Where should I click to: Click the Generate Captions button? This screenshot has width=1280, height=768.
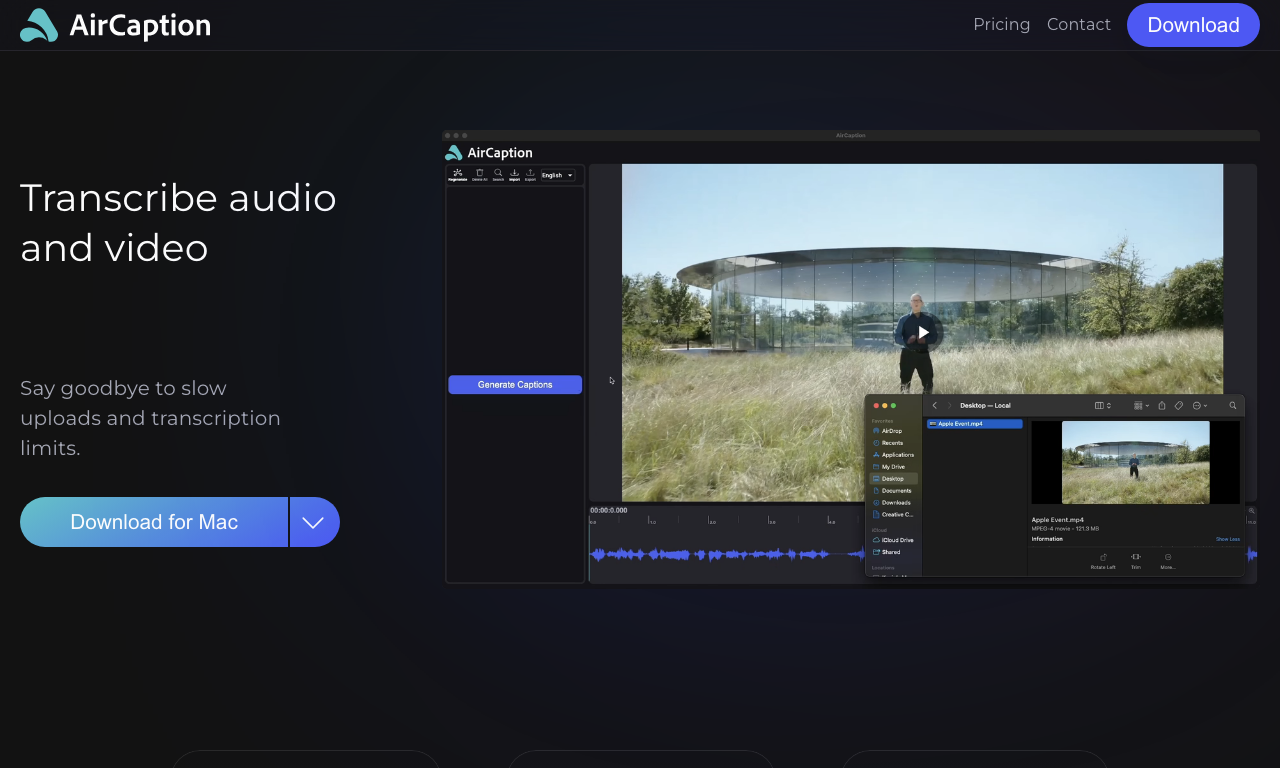[515, 385]
